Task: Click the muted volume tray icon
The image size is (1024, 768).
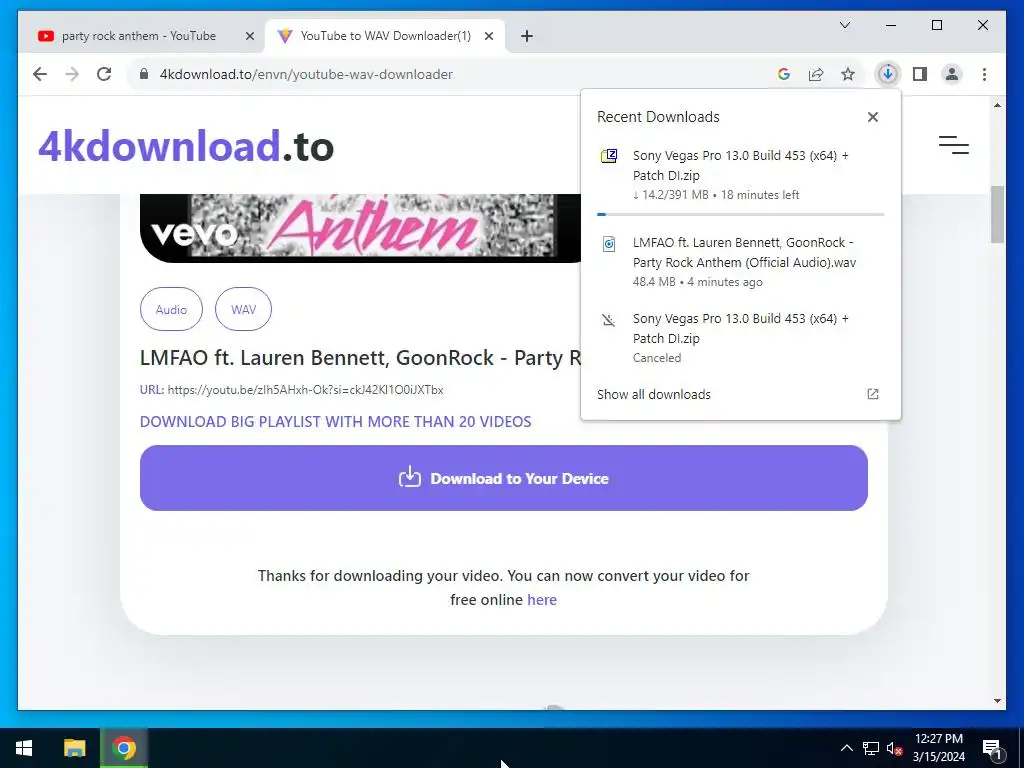Action: [x=894, y=748]
